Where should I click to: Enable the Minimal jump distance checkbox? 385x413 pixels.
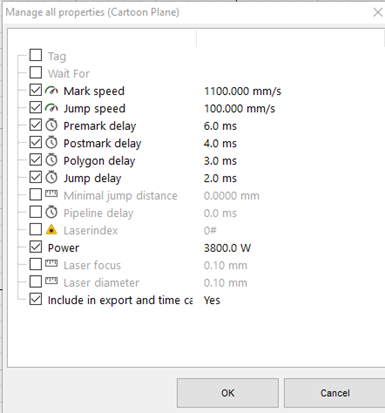pos(36,194)
